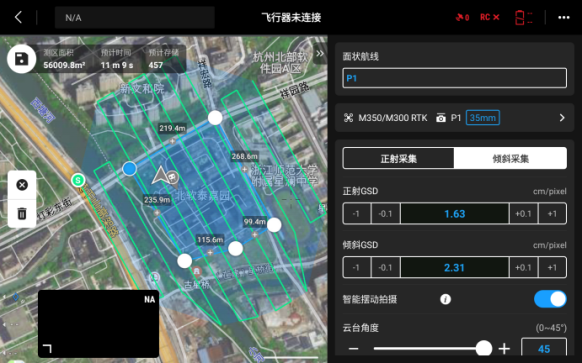Select the 35mm lens option
This screenshot has height=363, width=582.
[483, 118]
